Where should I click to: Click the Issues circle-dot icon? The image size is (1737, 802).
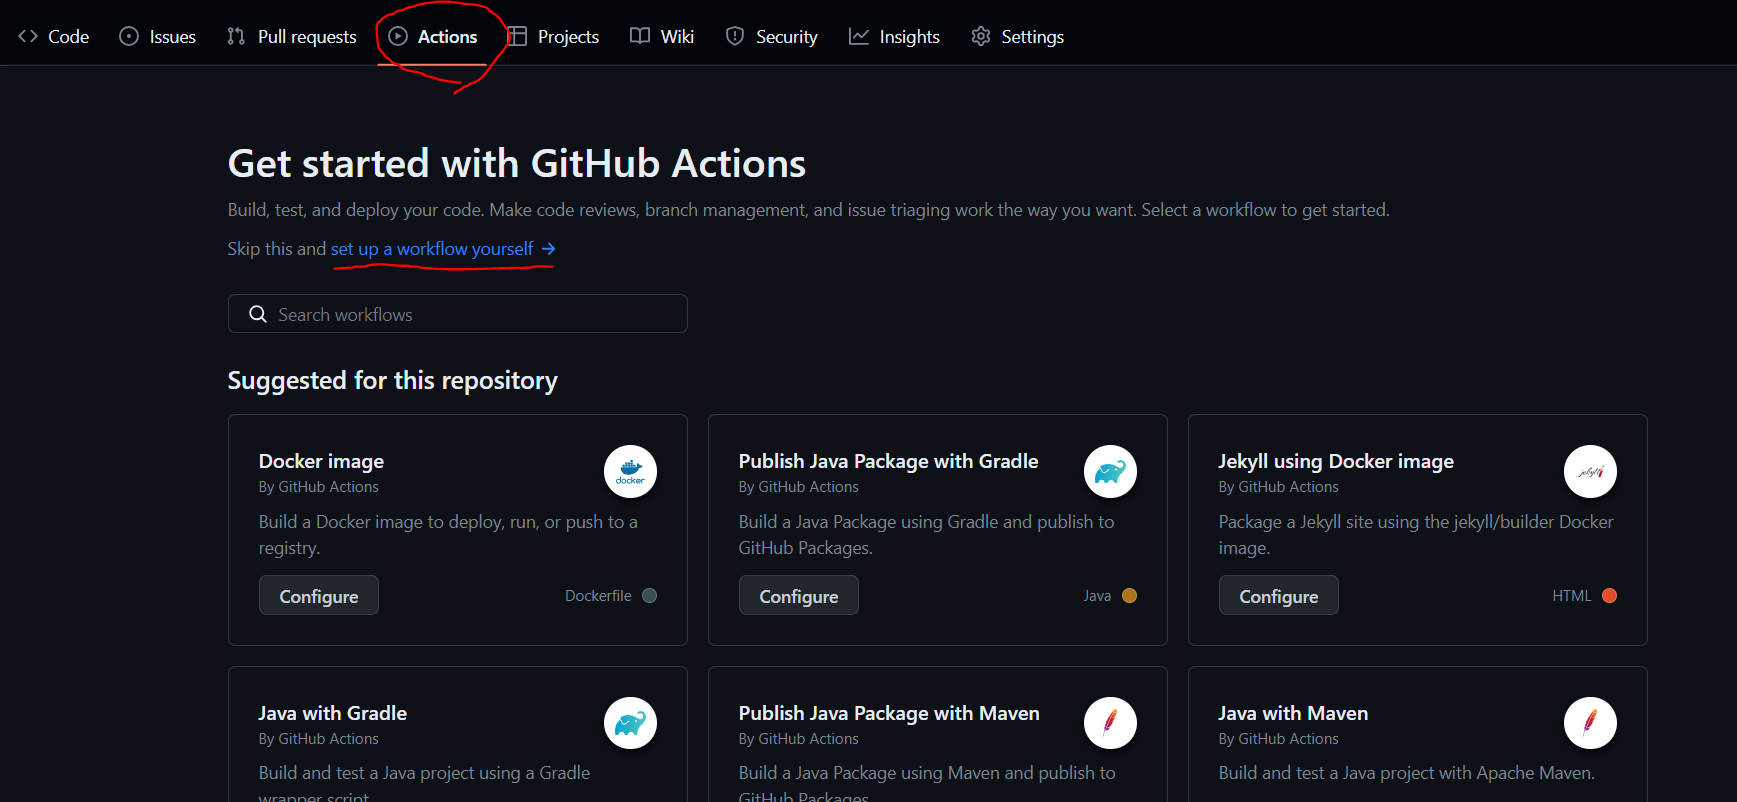coord(129,37)
